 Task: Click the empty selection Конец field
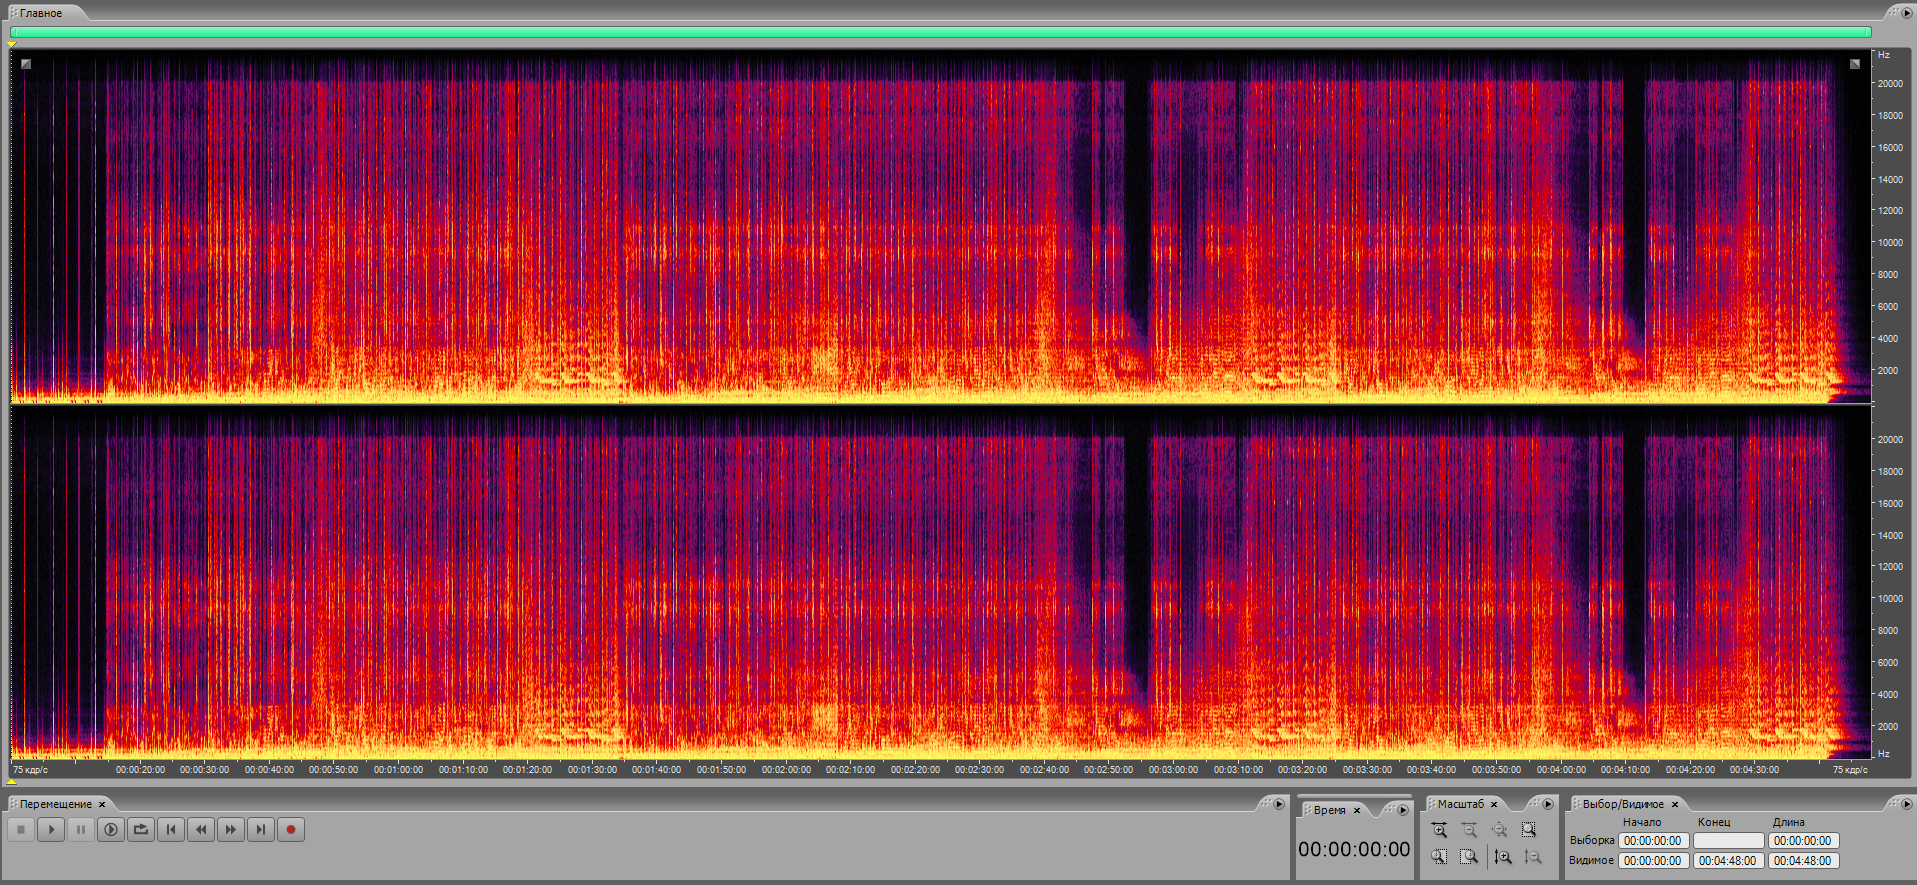tap(1728, 841)
